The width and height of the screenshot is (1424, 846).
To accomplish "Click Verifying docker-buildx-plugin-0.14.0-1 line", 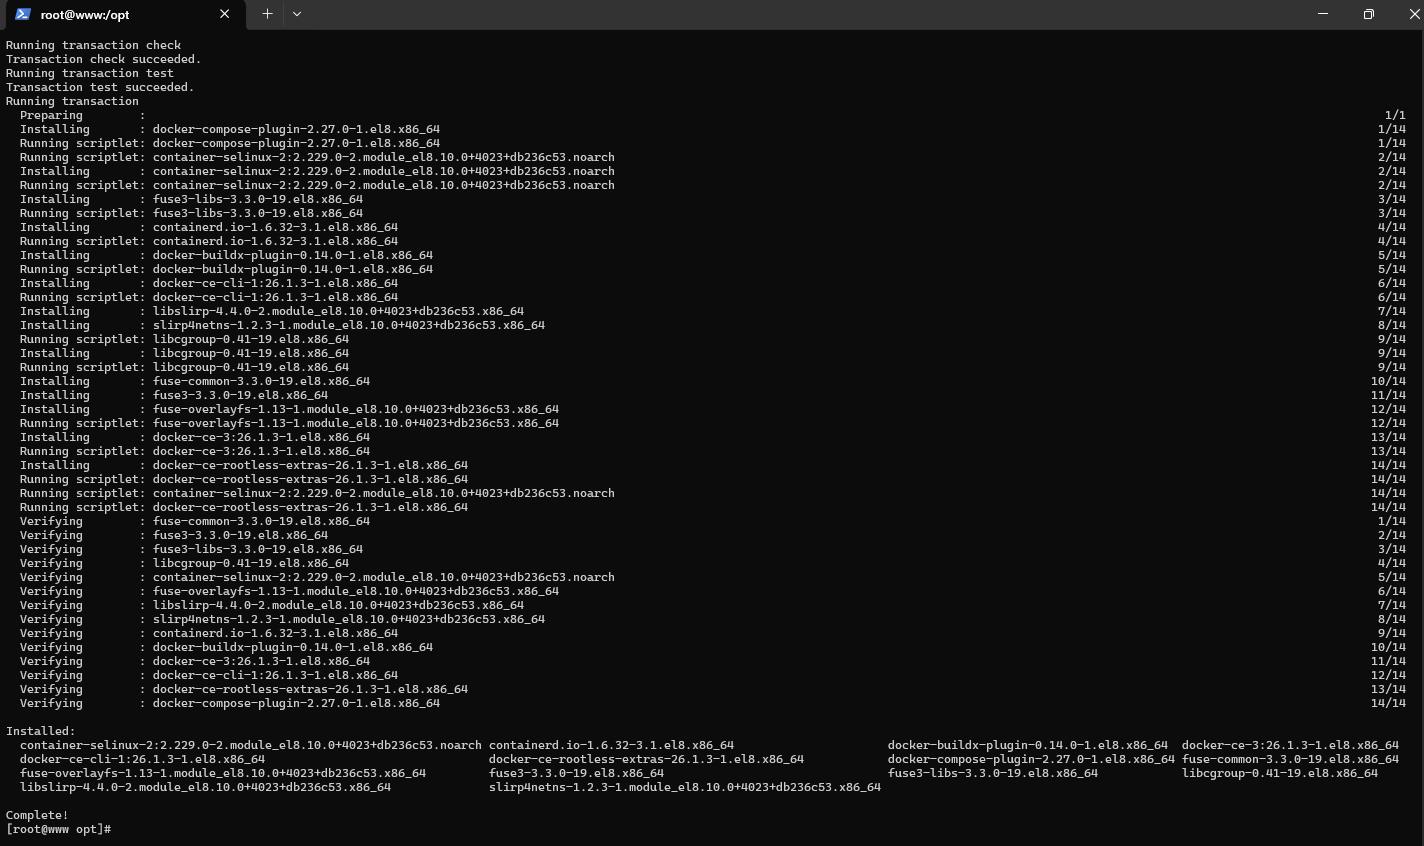I will pos(712,647).
